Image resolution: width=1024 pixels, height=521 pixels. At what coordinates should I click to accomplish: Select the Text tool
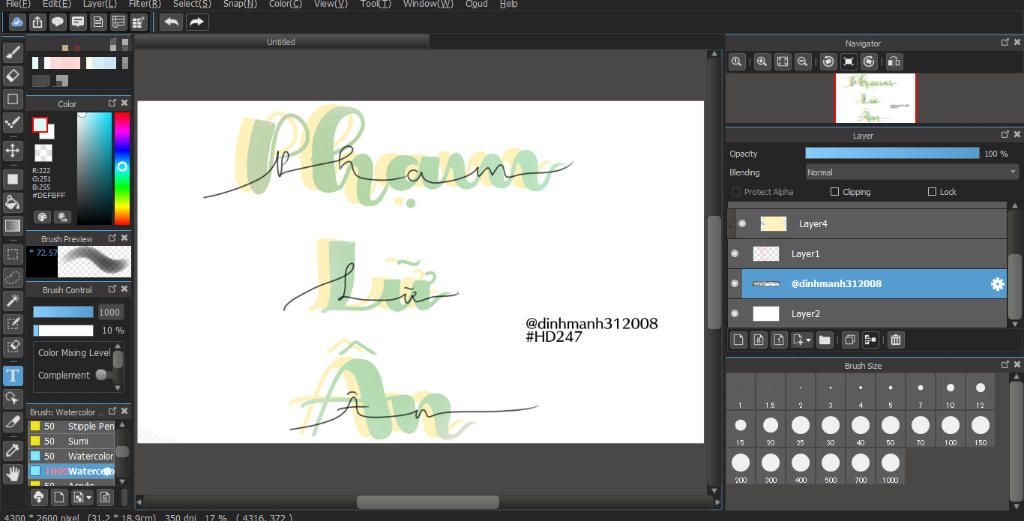click(12, 375)
